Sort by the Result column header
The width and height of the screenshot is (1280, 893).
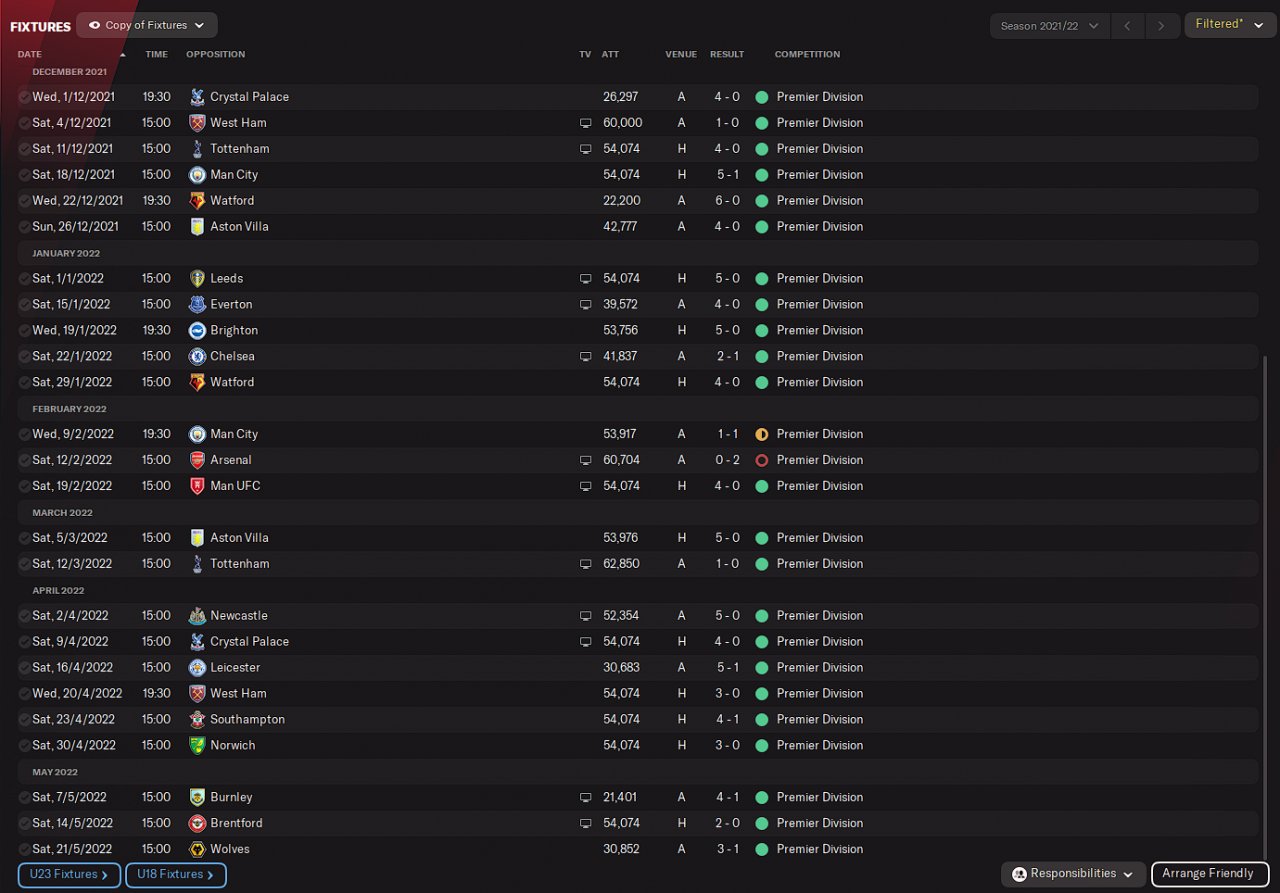tap(727, 55)
